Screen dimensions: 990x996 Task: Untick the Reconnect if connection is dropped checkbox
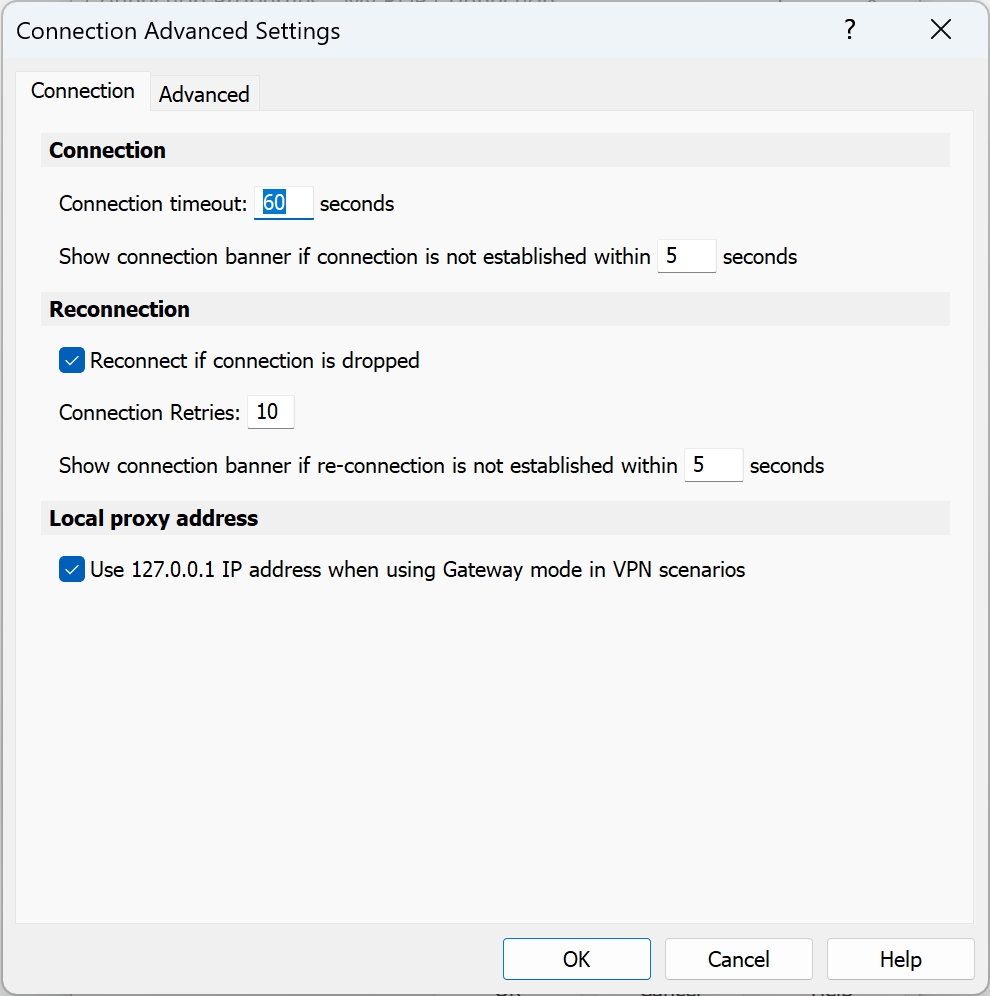click(x=72, y=360)
